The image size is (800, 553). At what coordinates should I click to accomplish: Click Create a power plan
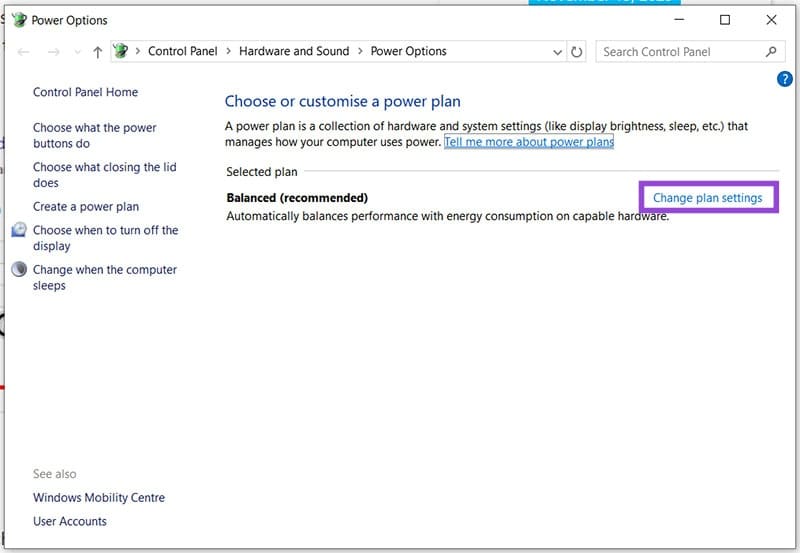[86, 207]
